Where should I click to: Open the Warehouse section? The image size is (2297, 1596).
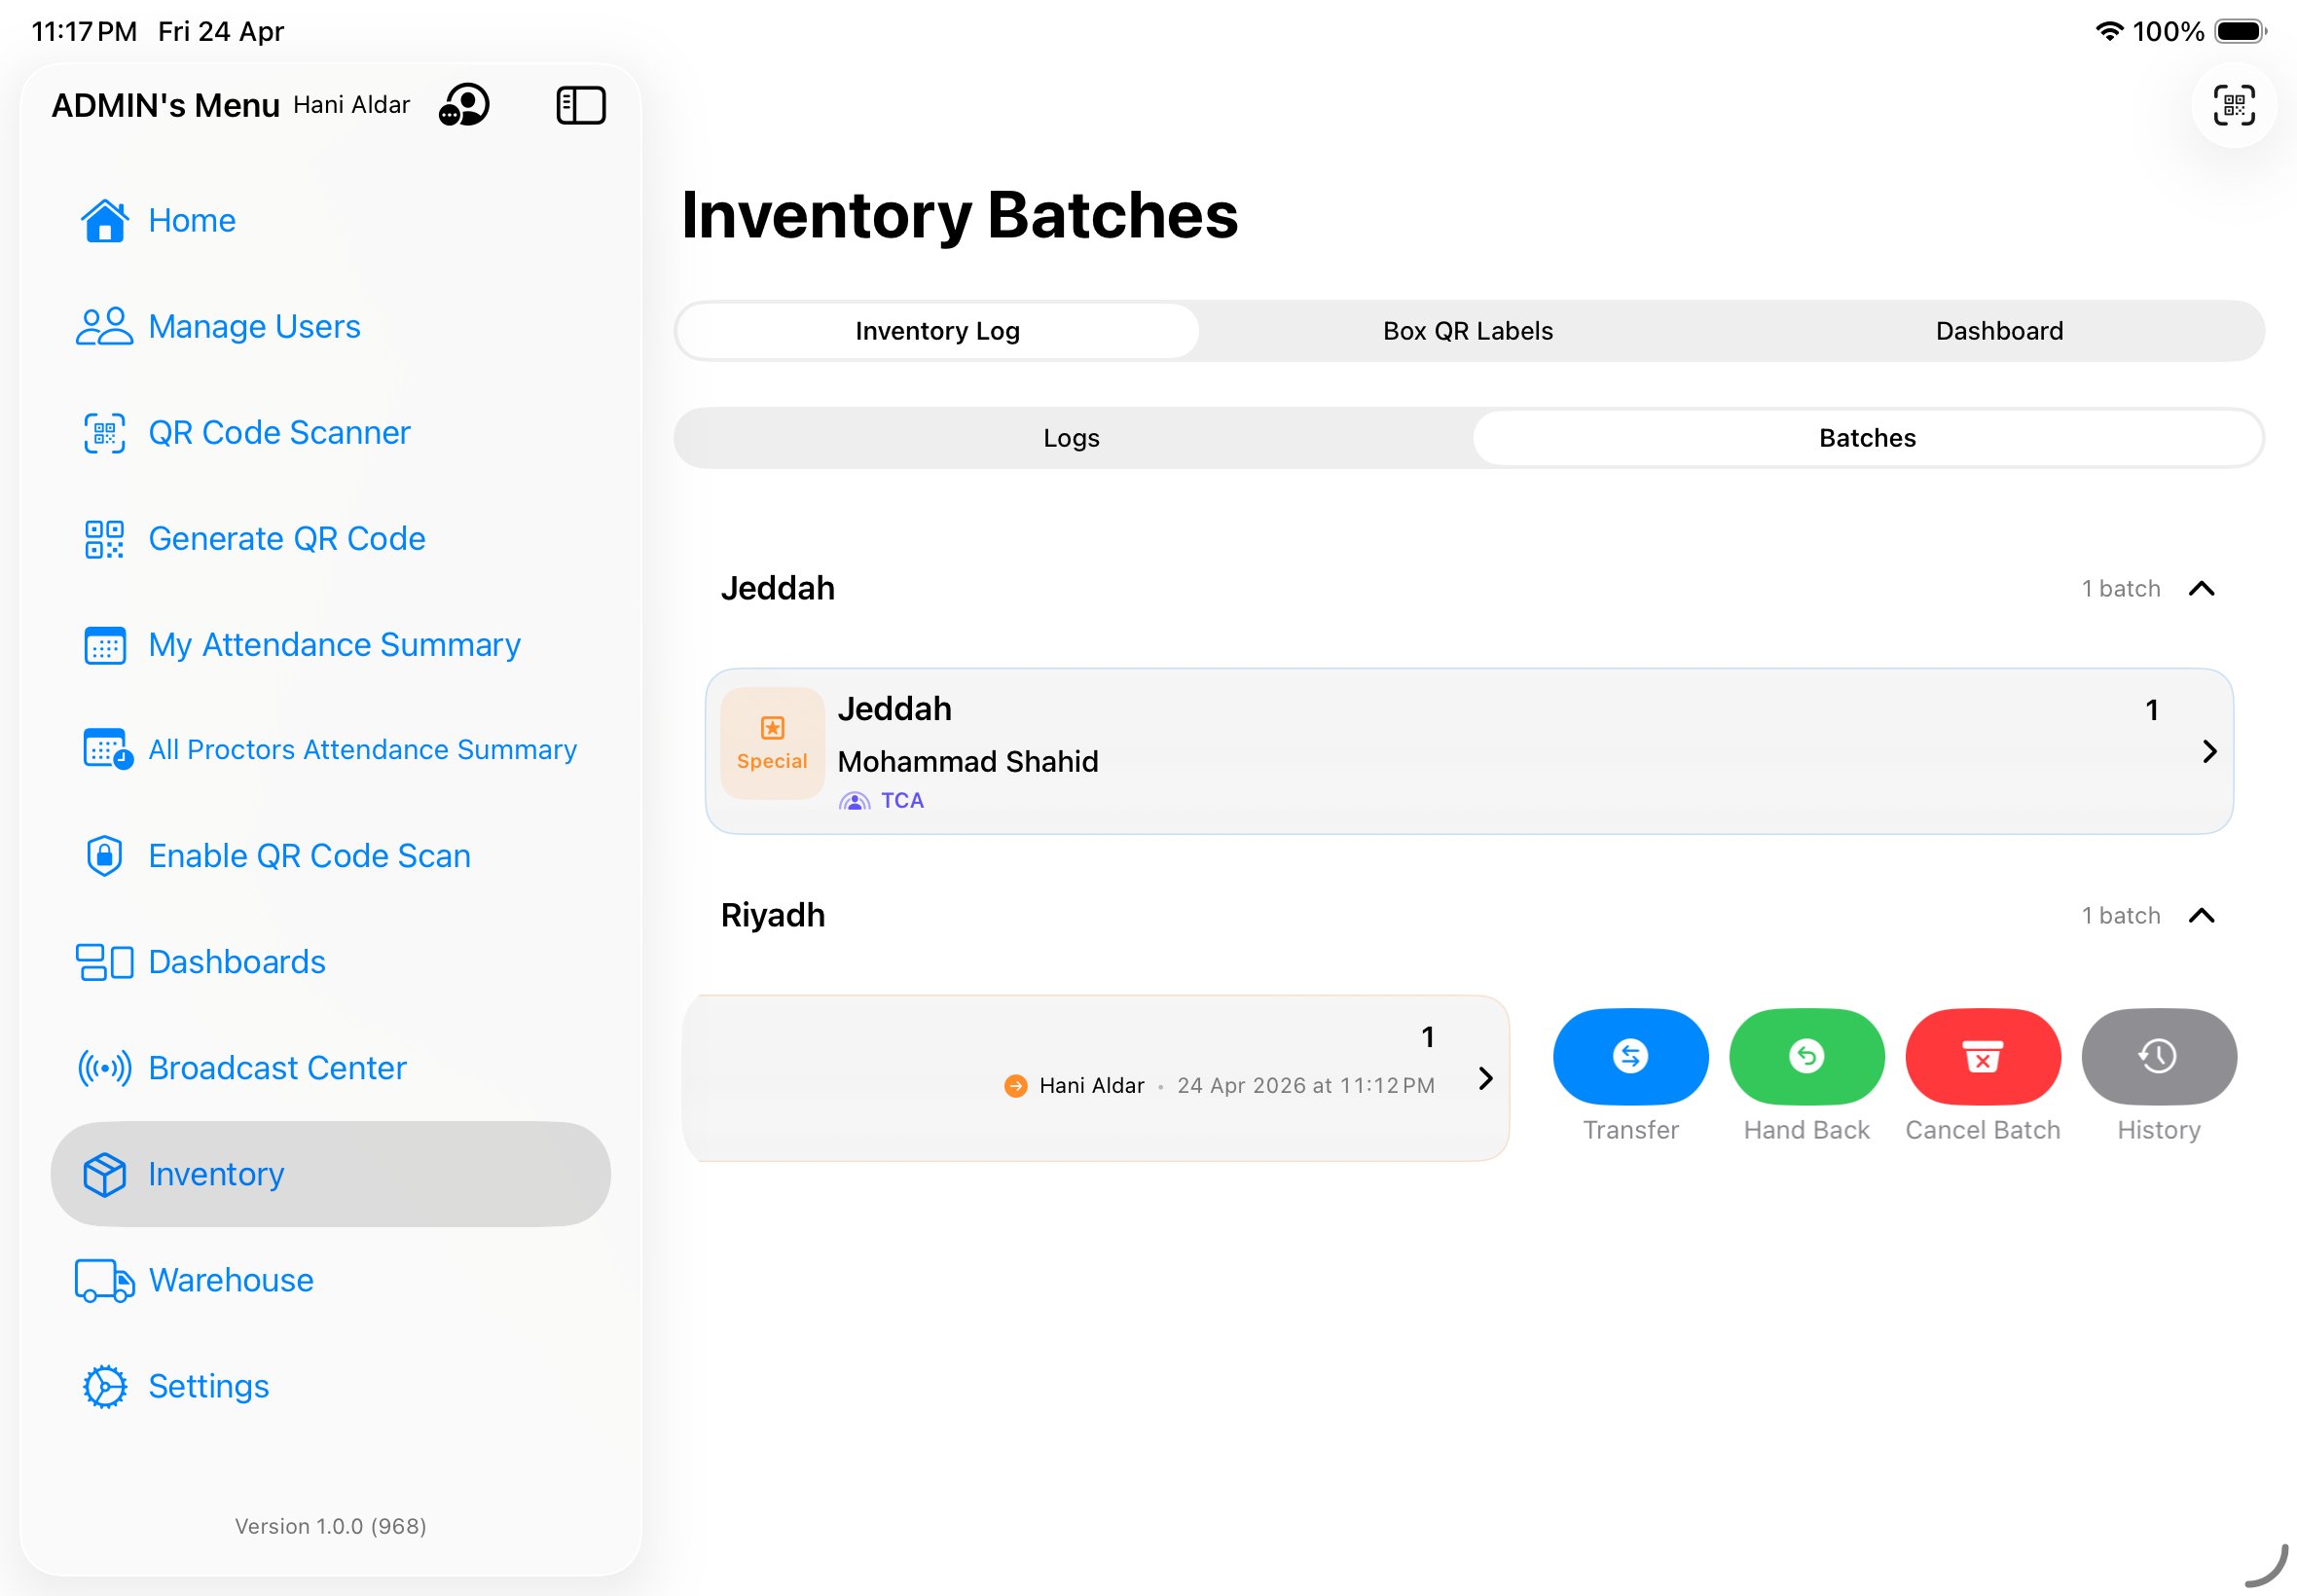231,1280
